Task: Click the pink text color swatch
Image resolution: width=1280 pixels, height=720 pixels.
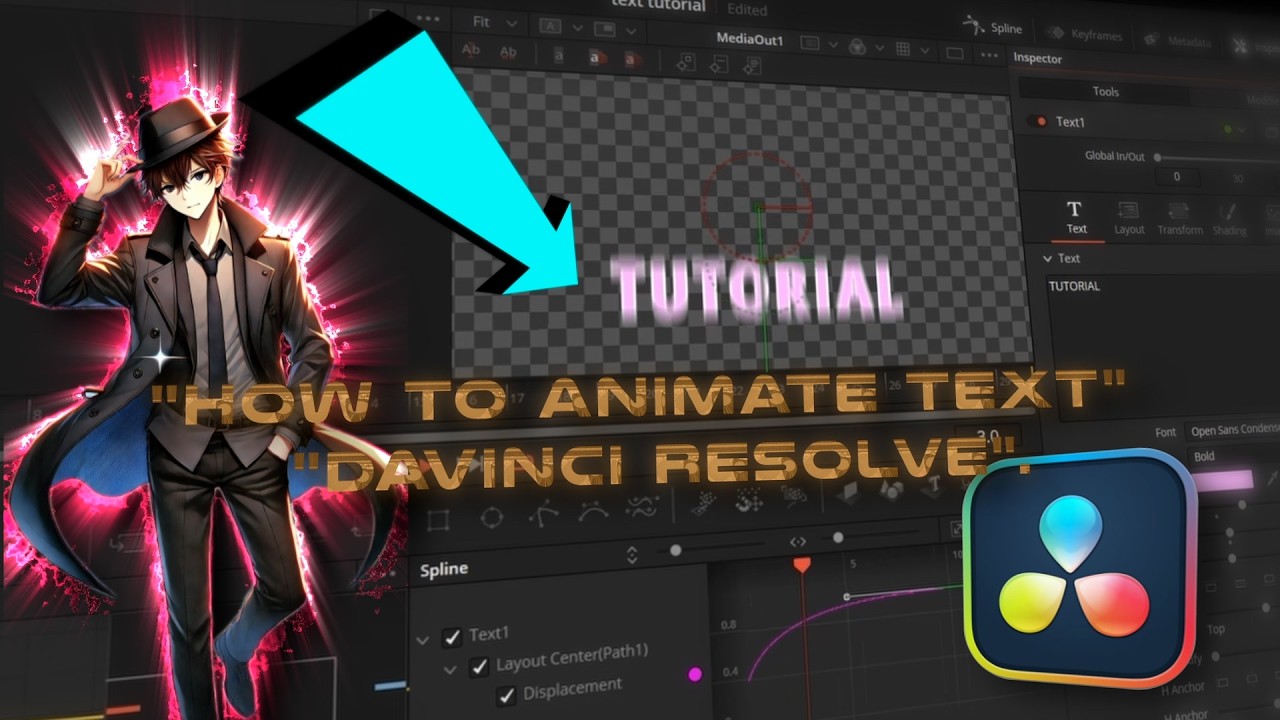Action: point(1222,480)
